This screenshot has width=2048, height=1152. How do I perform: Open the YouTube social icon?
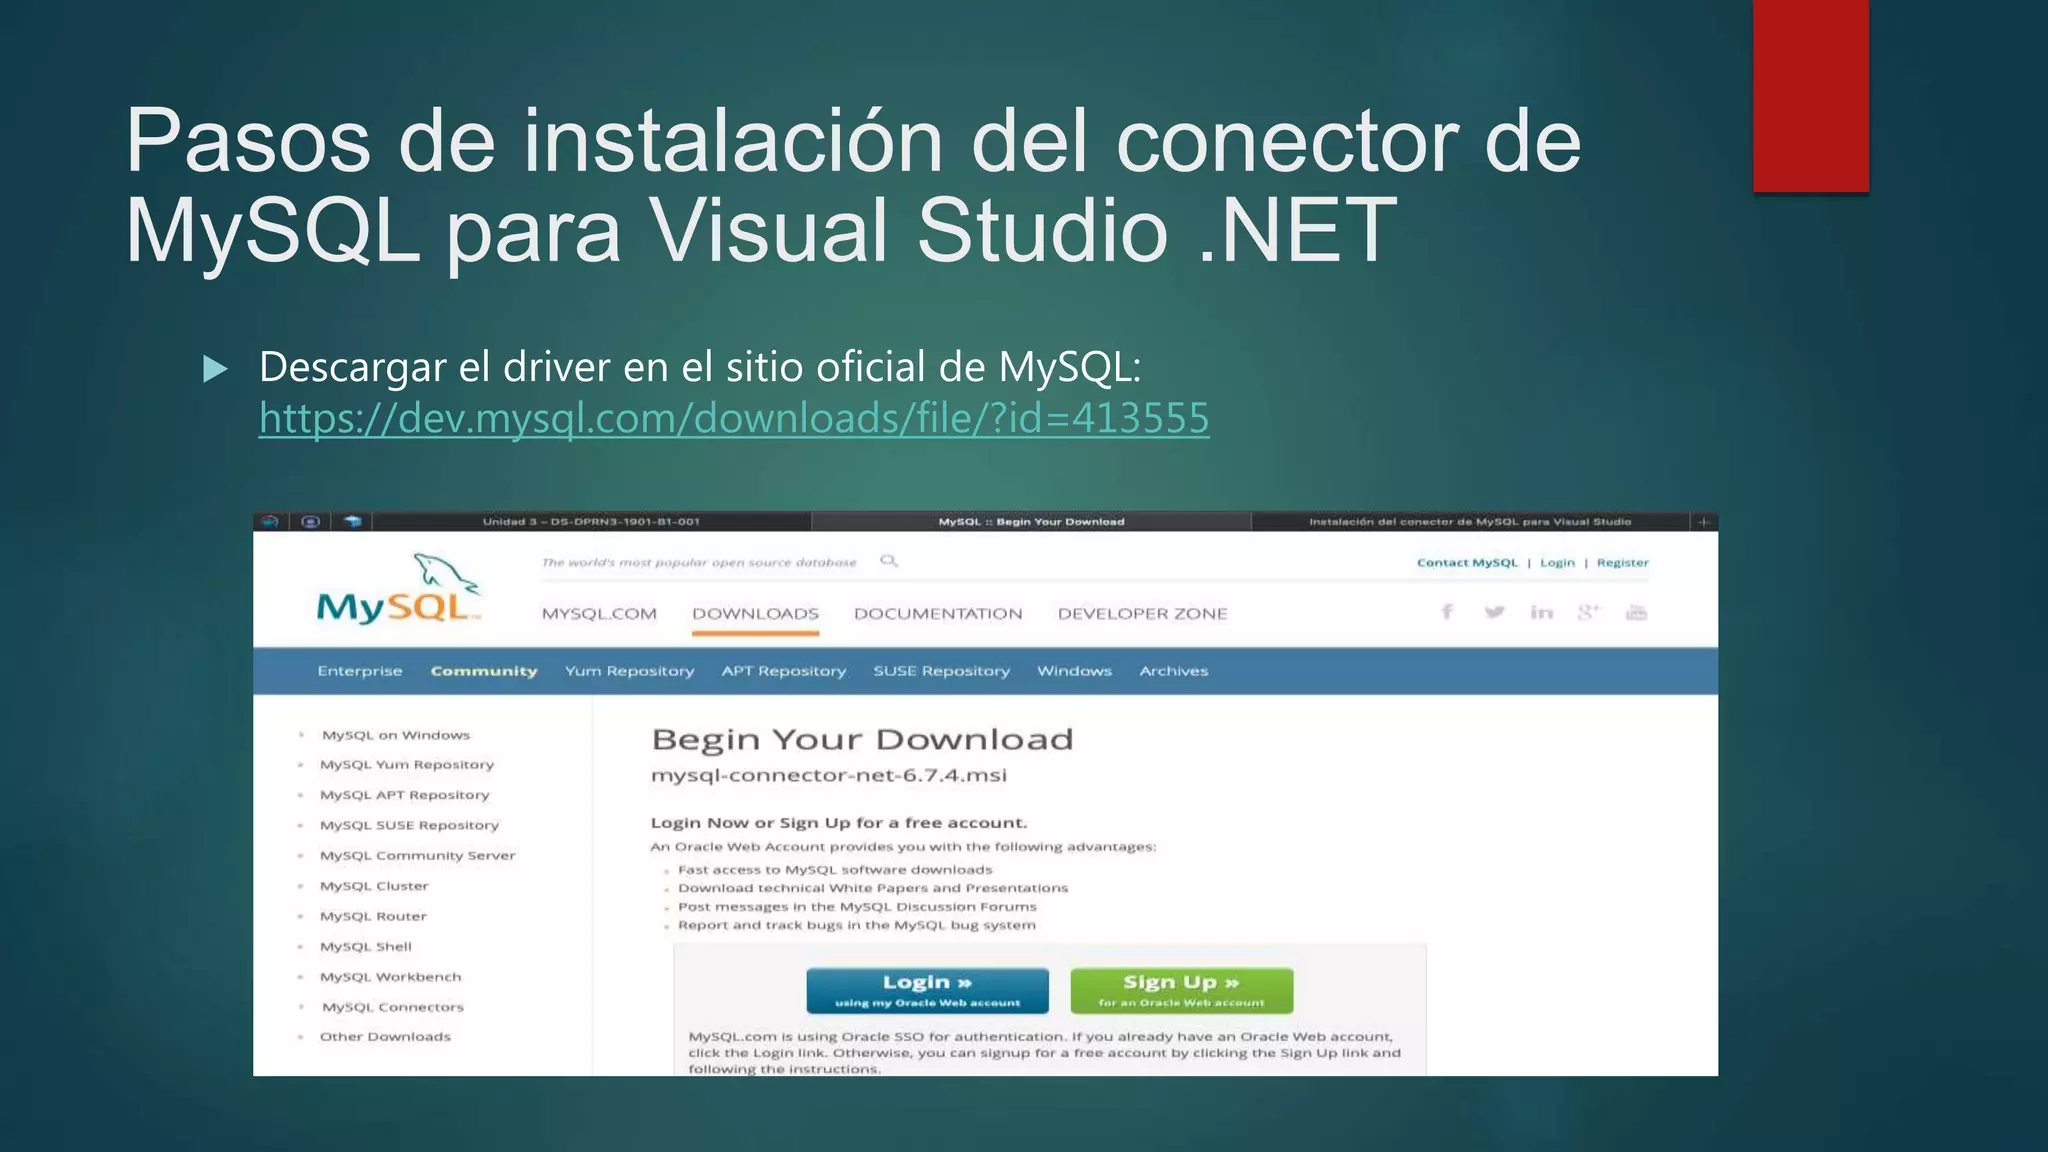(x=1636, y=612)
